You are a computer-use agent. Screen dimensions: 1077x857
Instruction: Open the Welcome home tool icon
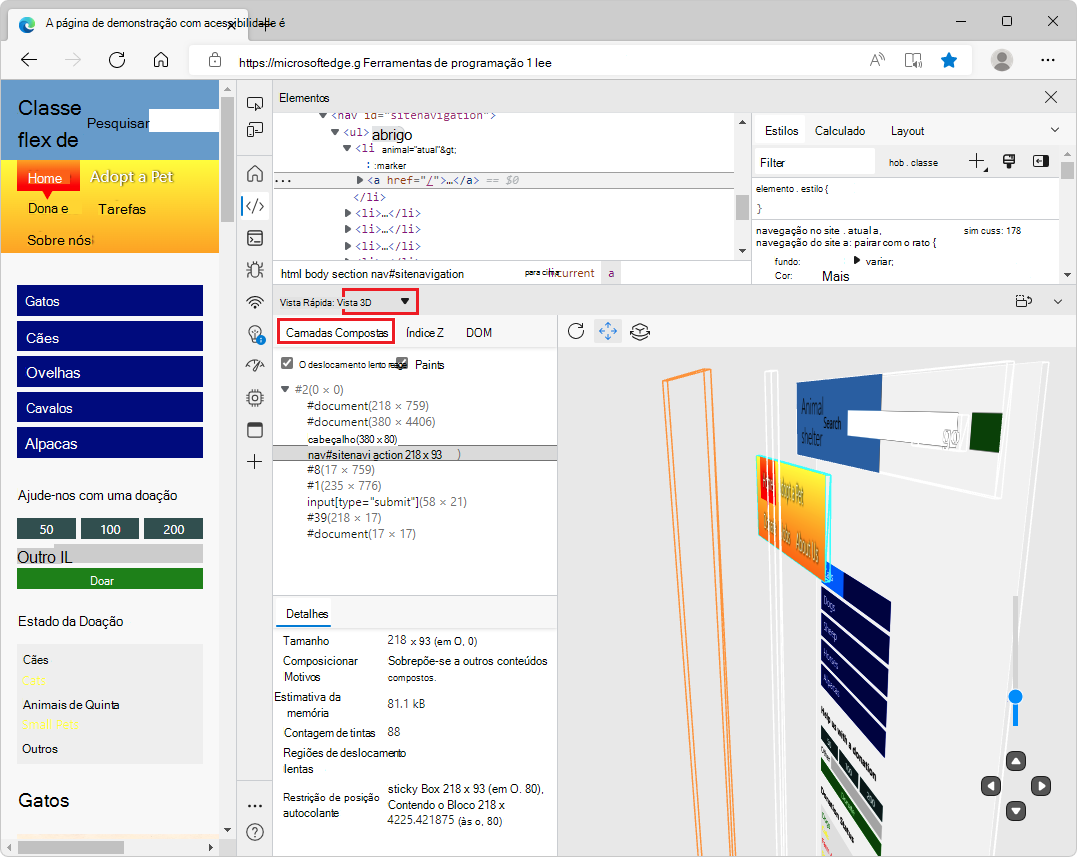tap(255, 174)
